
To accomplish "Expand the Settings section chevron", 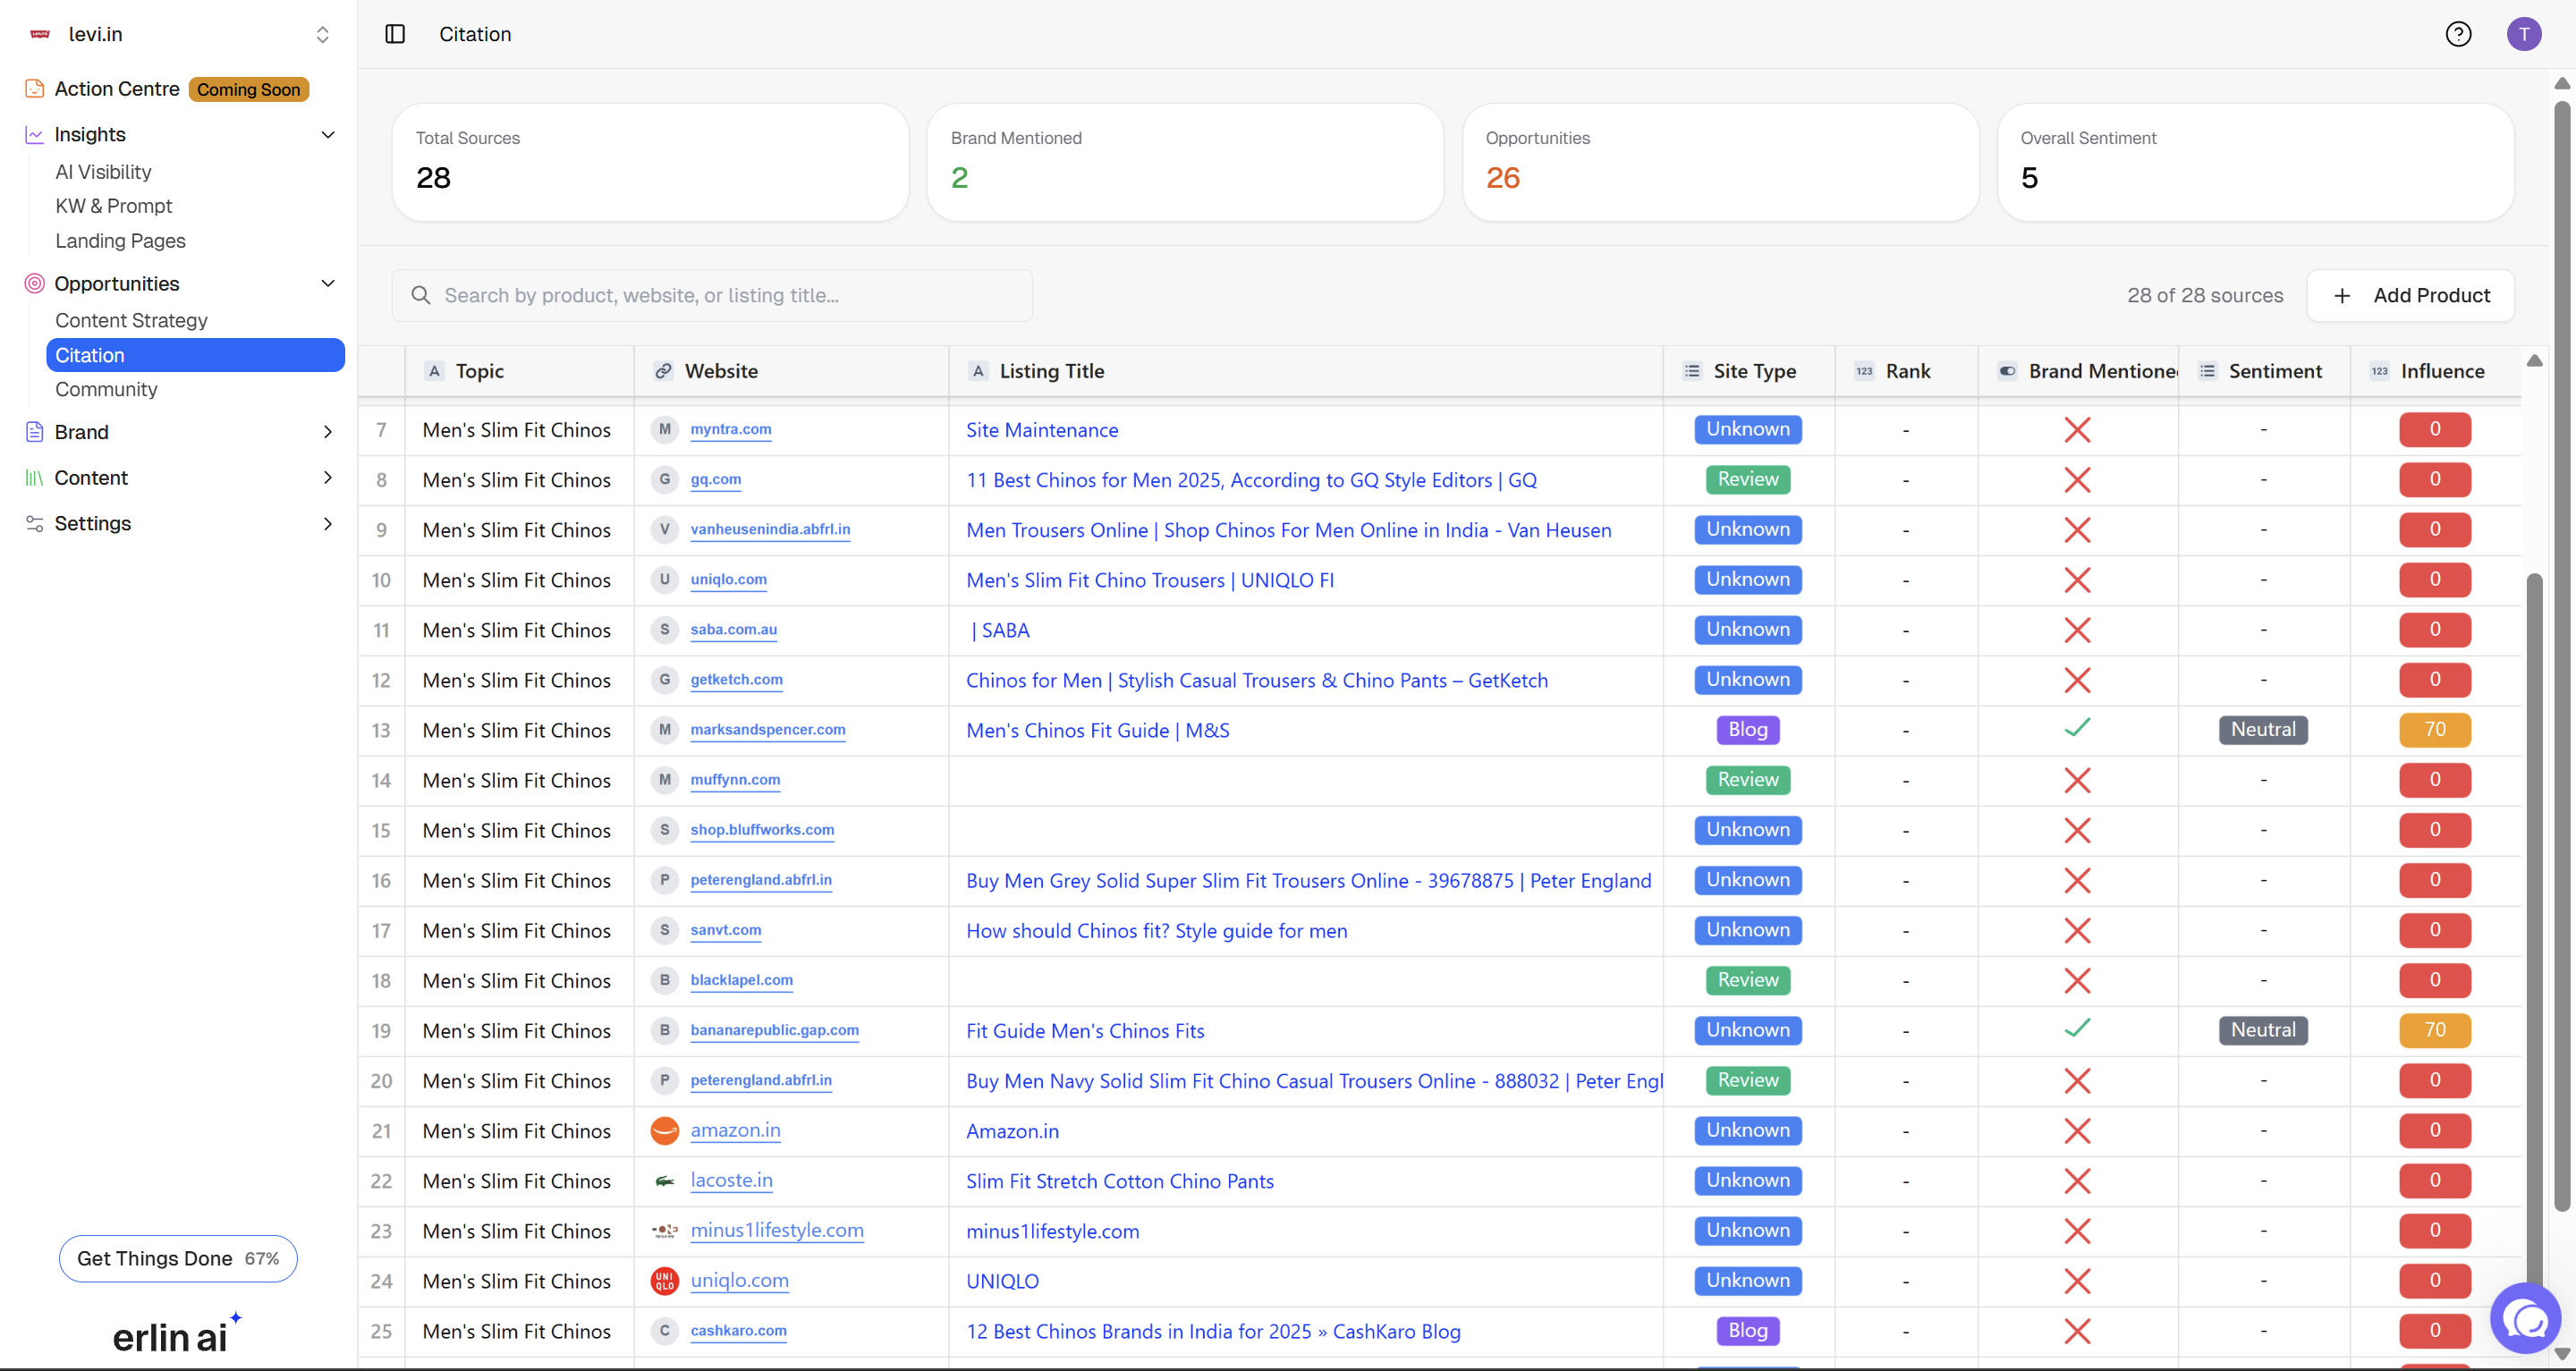I will 327,524.
